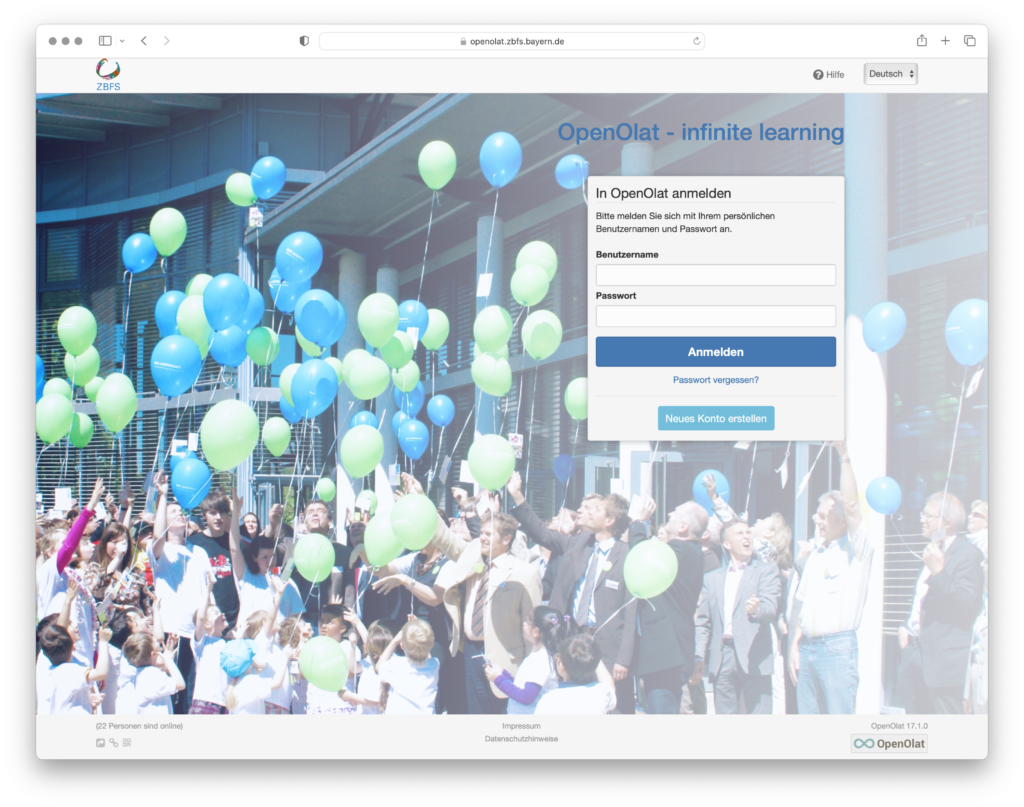Click the share image icon in footer
The width and height of the screenshot is (1024, 807).
click(x=100, y=743)
